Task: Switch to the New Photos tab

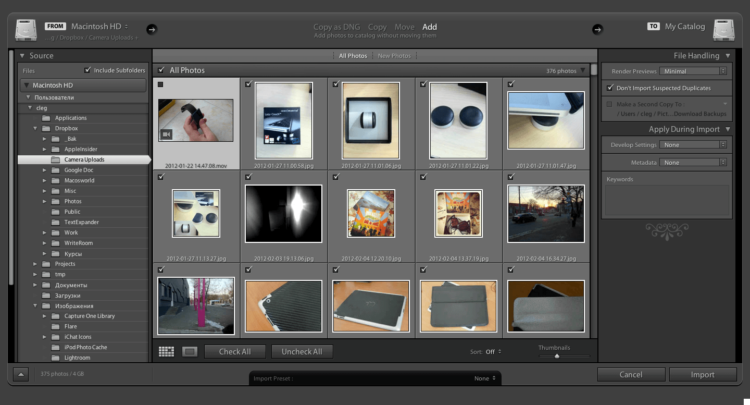Action: 394,56
